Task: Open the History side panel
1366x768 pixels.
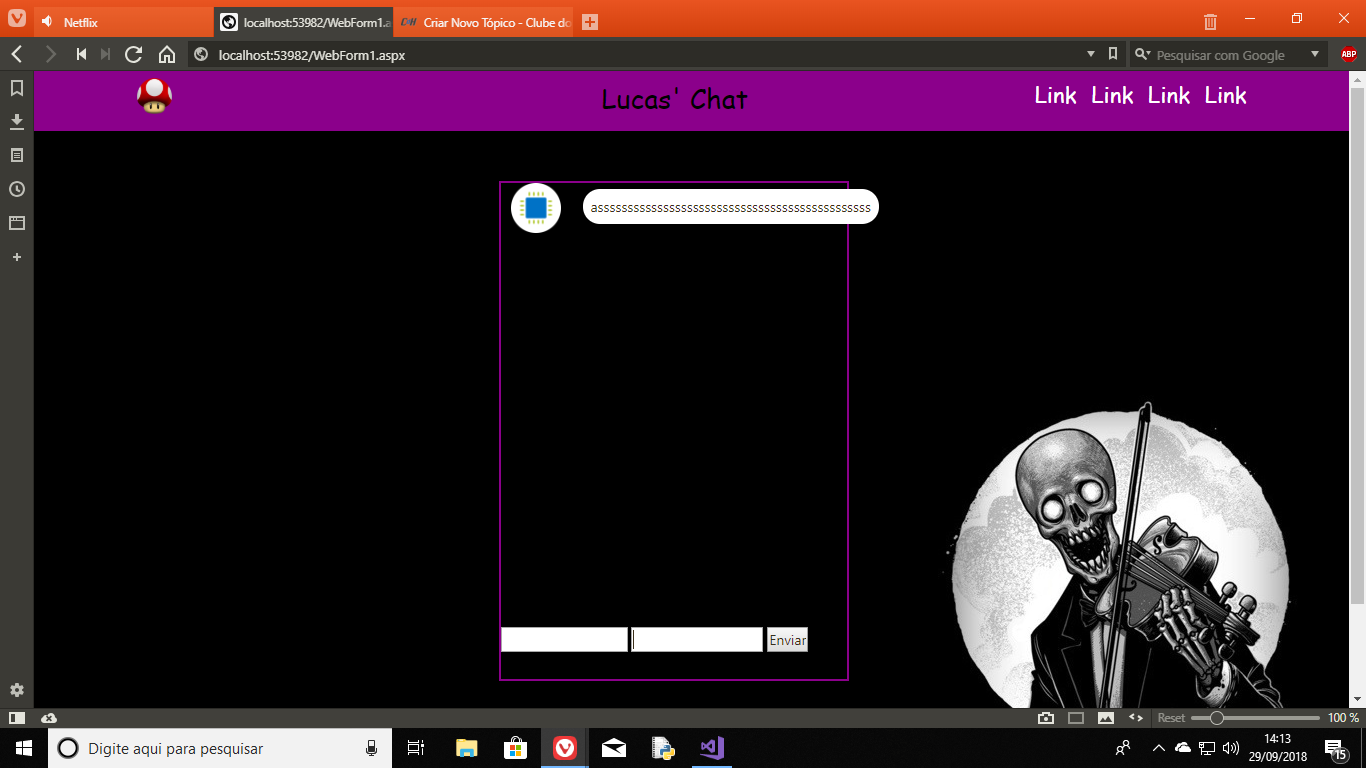Action: (17, 189)
